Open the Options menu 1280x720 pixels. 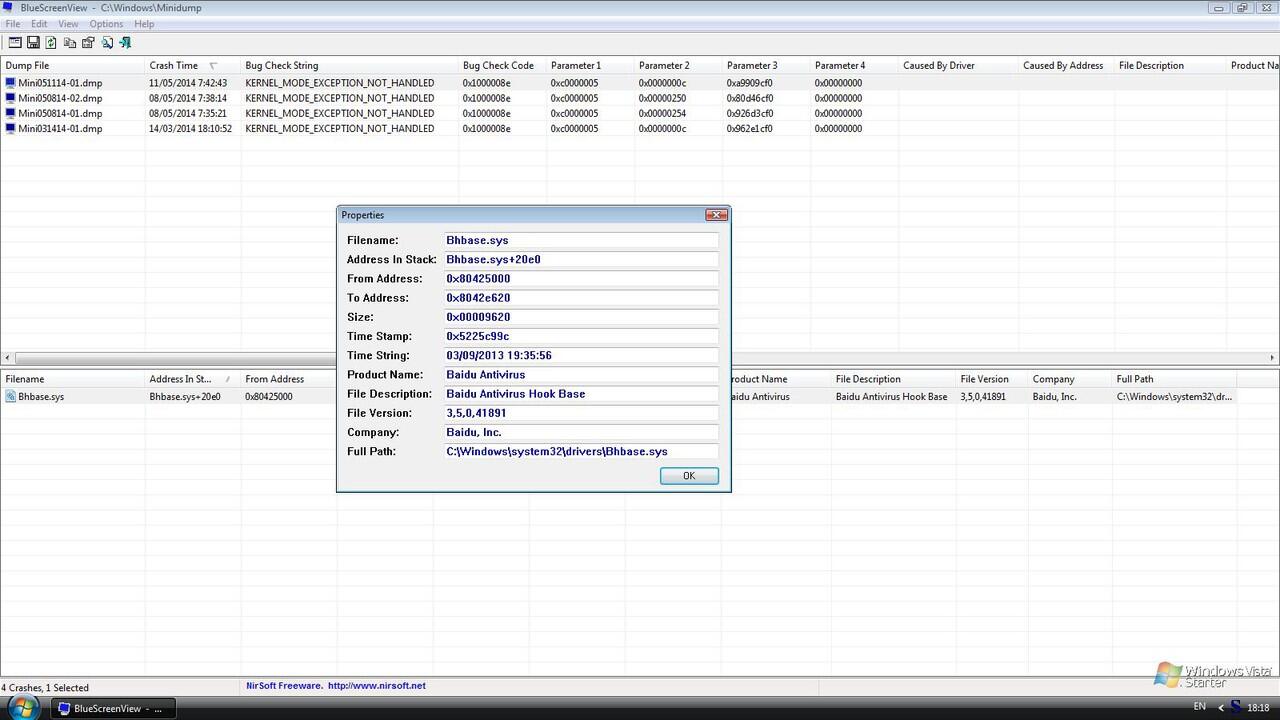106,24
